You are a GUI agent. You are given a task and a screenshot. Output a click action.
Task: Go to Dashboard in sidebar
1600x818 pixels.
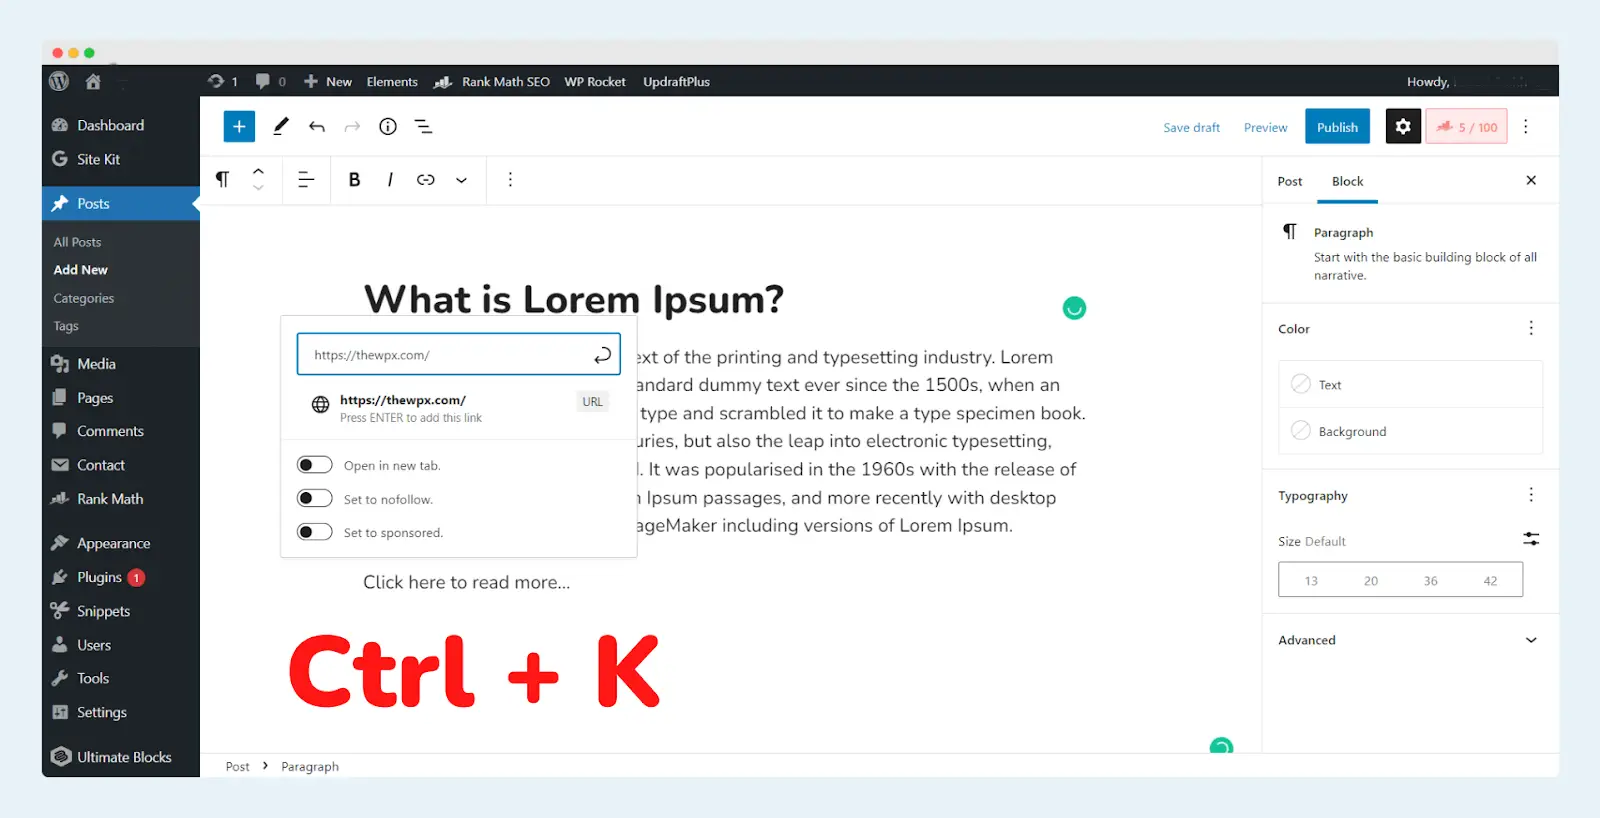tap(110, 125)
